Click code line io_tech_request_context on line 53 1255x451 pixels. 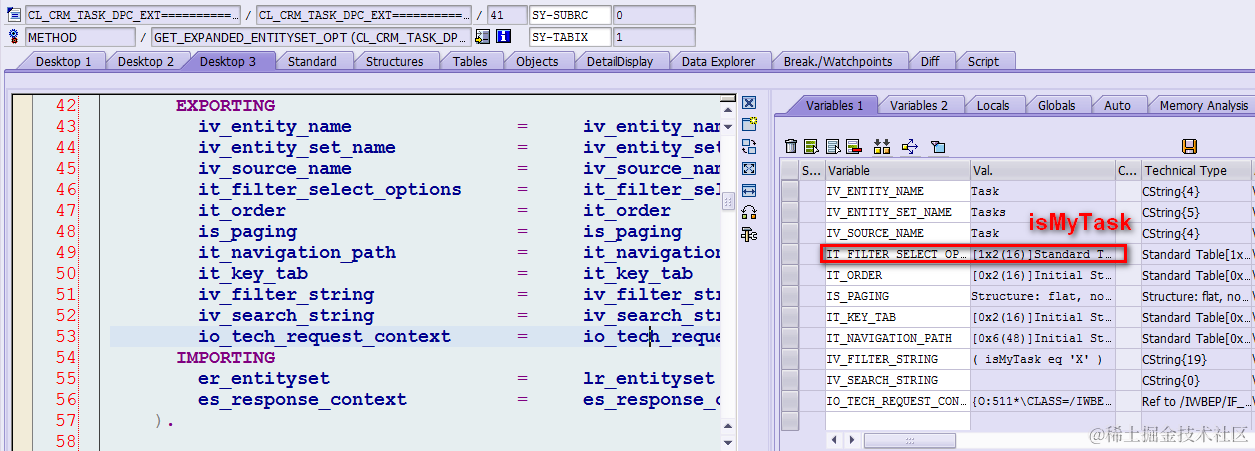tap(324, 337)
